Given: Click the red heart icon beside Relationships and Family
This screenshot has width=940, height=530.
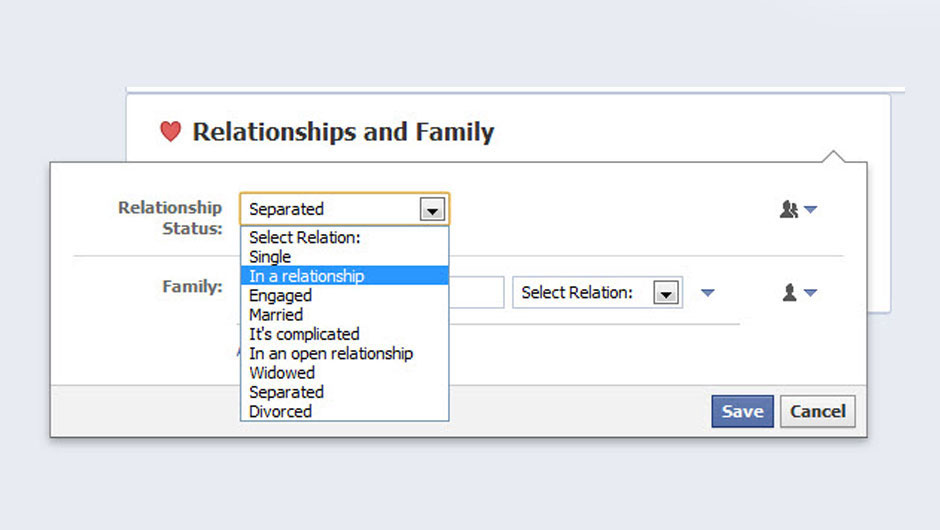Looking at the screenshot, I should pos(171,131).
